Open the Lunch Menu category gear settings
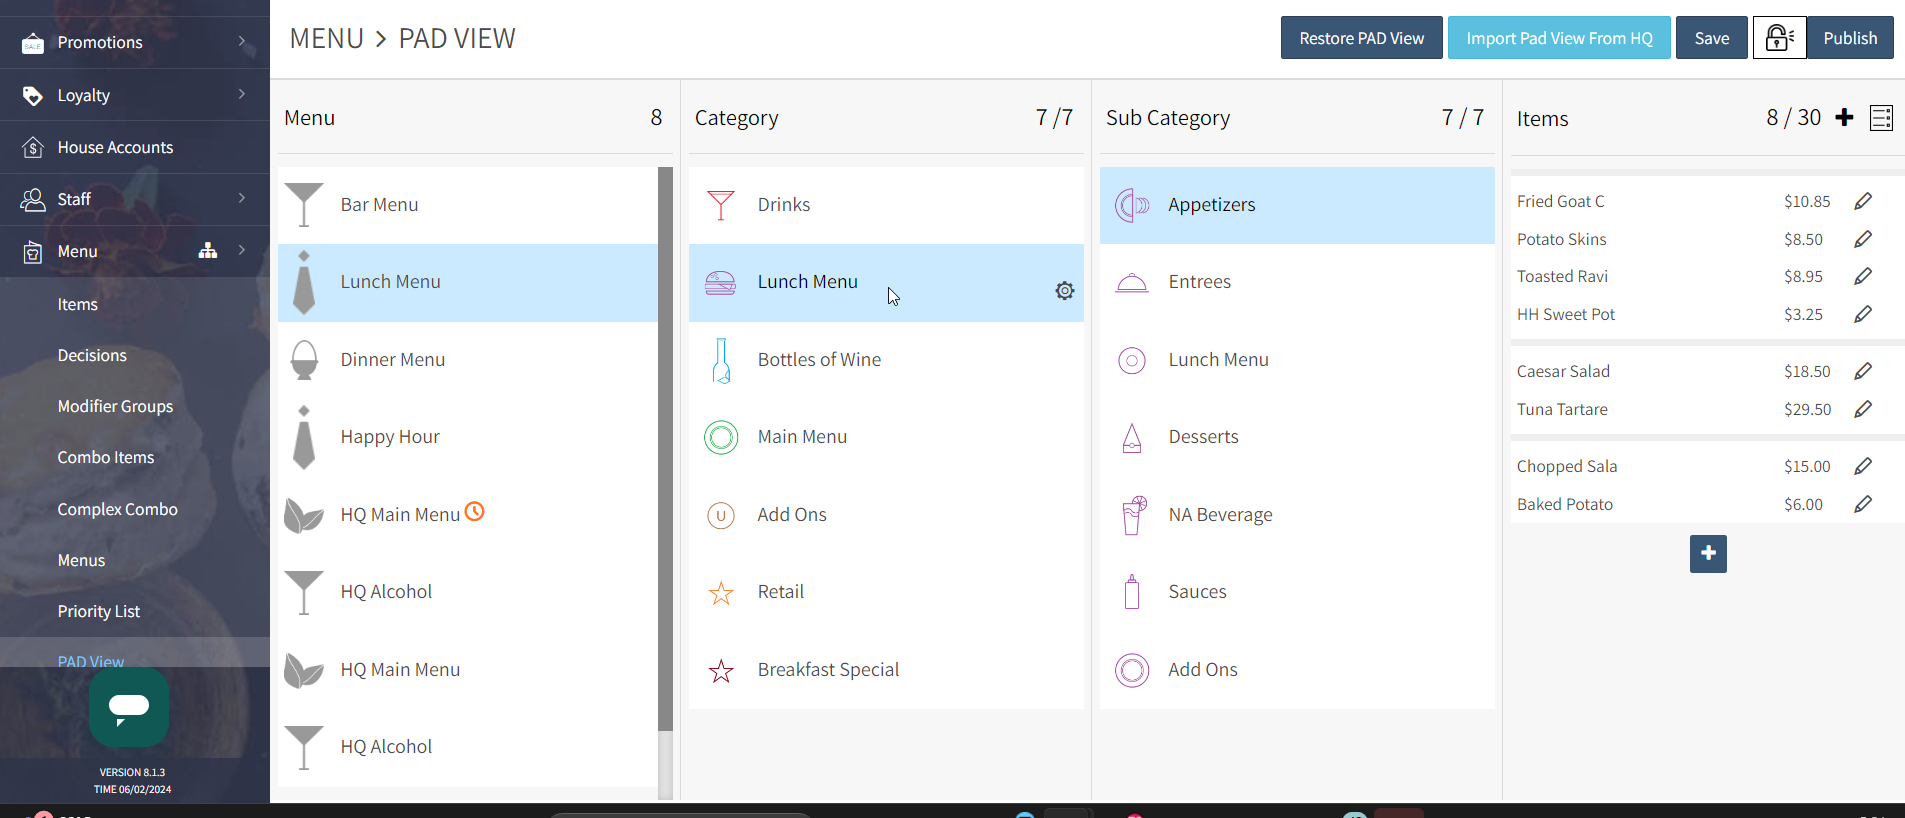 [1064, 291]
